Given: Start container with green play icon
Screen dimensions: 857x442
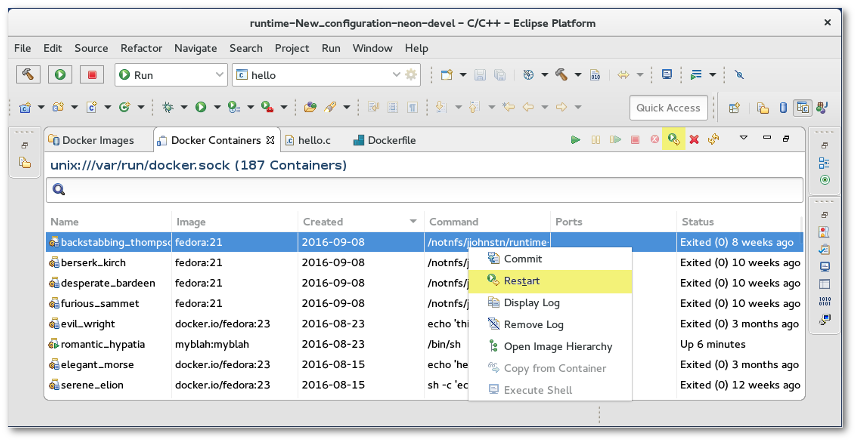Looking at the screenshot, I should pos(575,140).
